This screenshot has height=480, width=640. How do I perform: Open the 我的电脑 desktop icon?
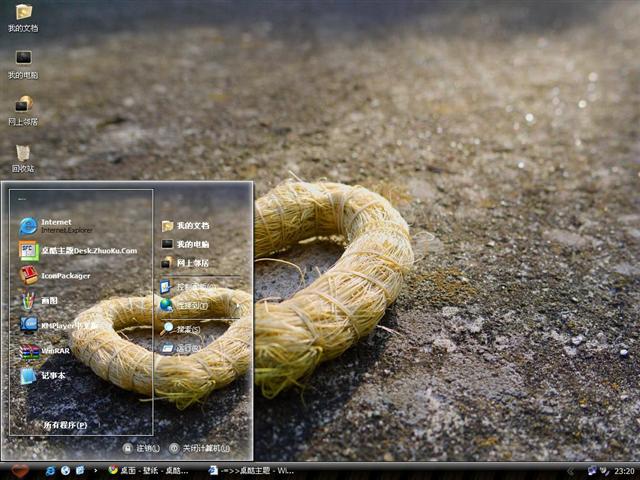coord(23,64)
